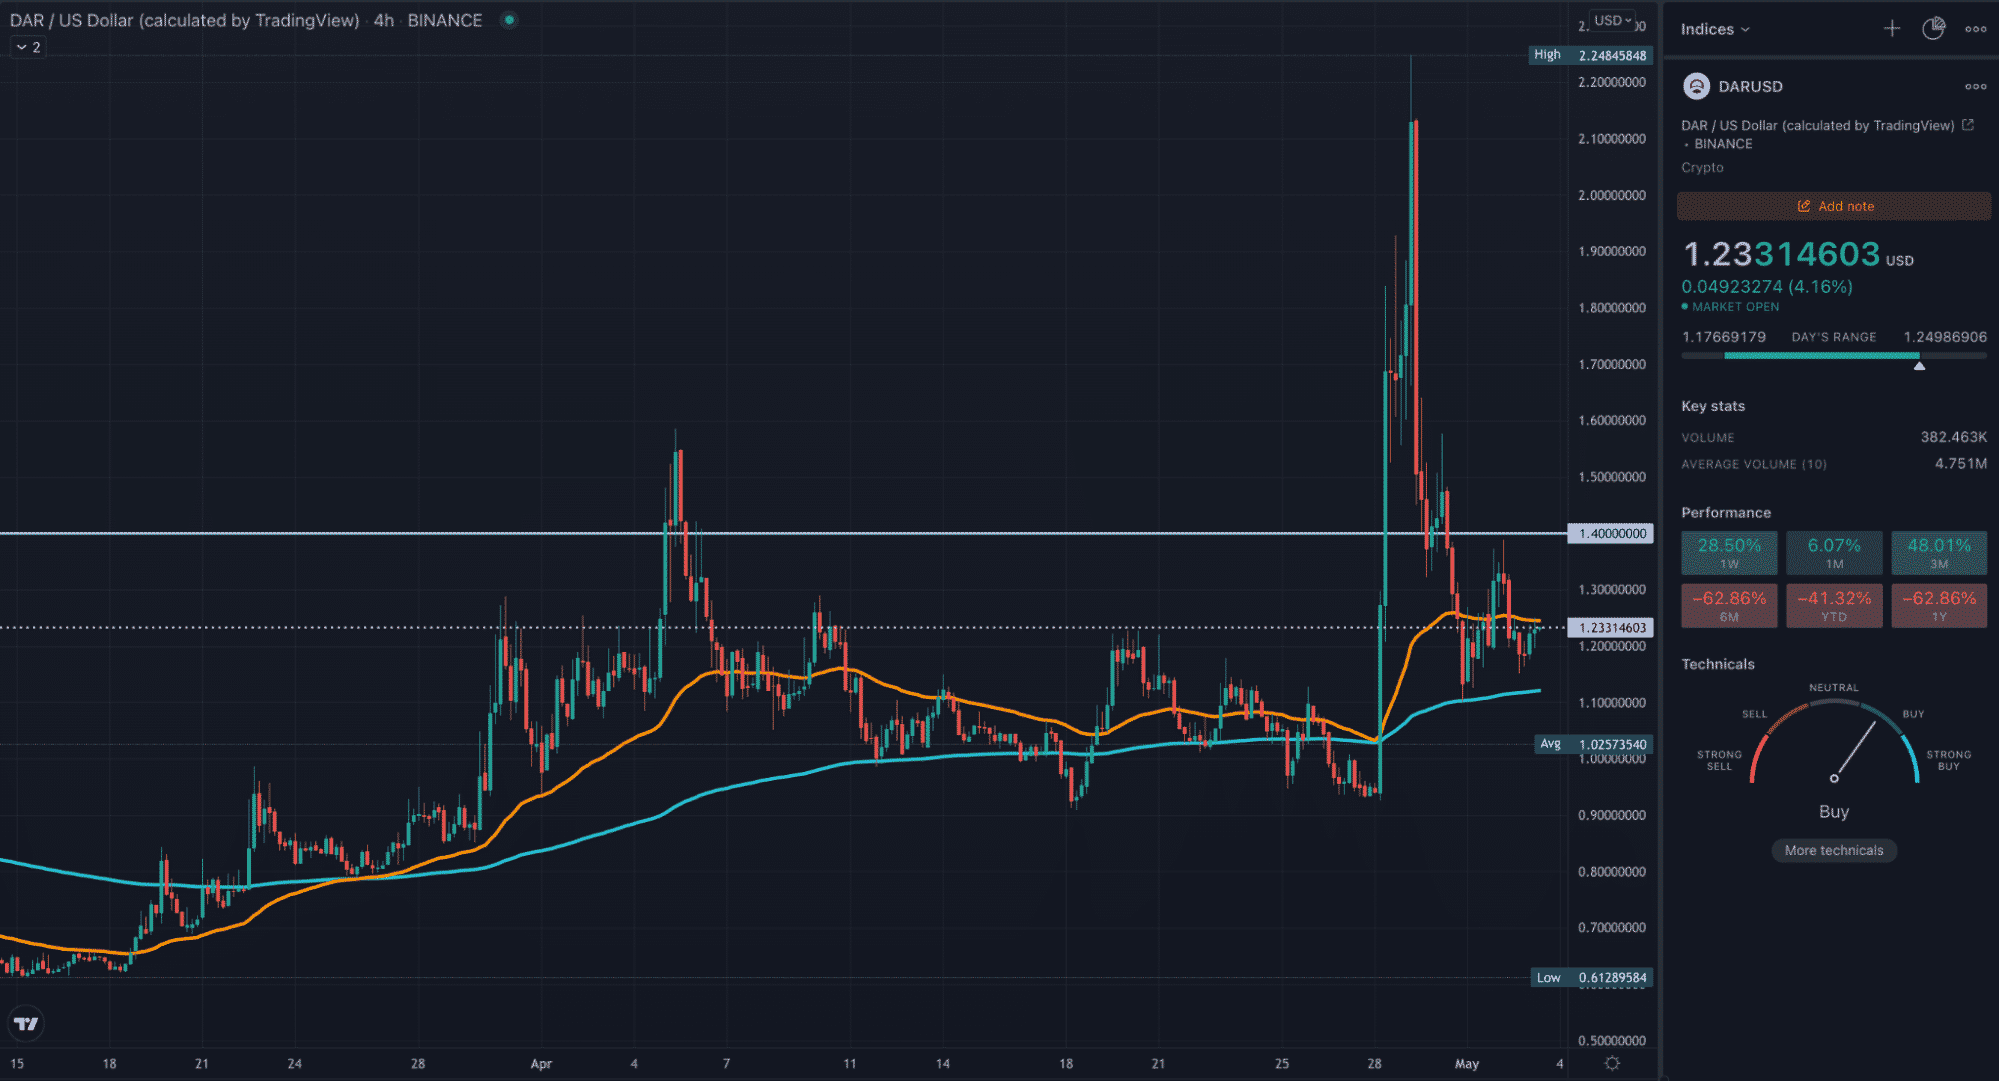
Task: Open the Indices watchlist dropdown
Action: pyautogui.click(x=1715, y=29)
